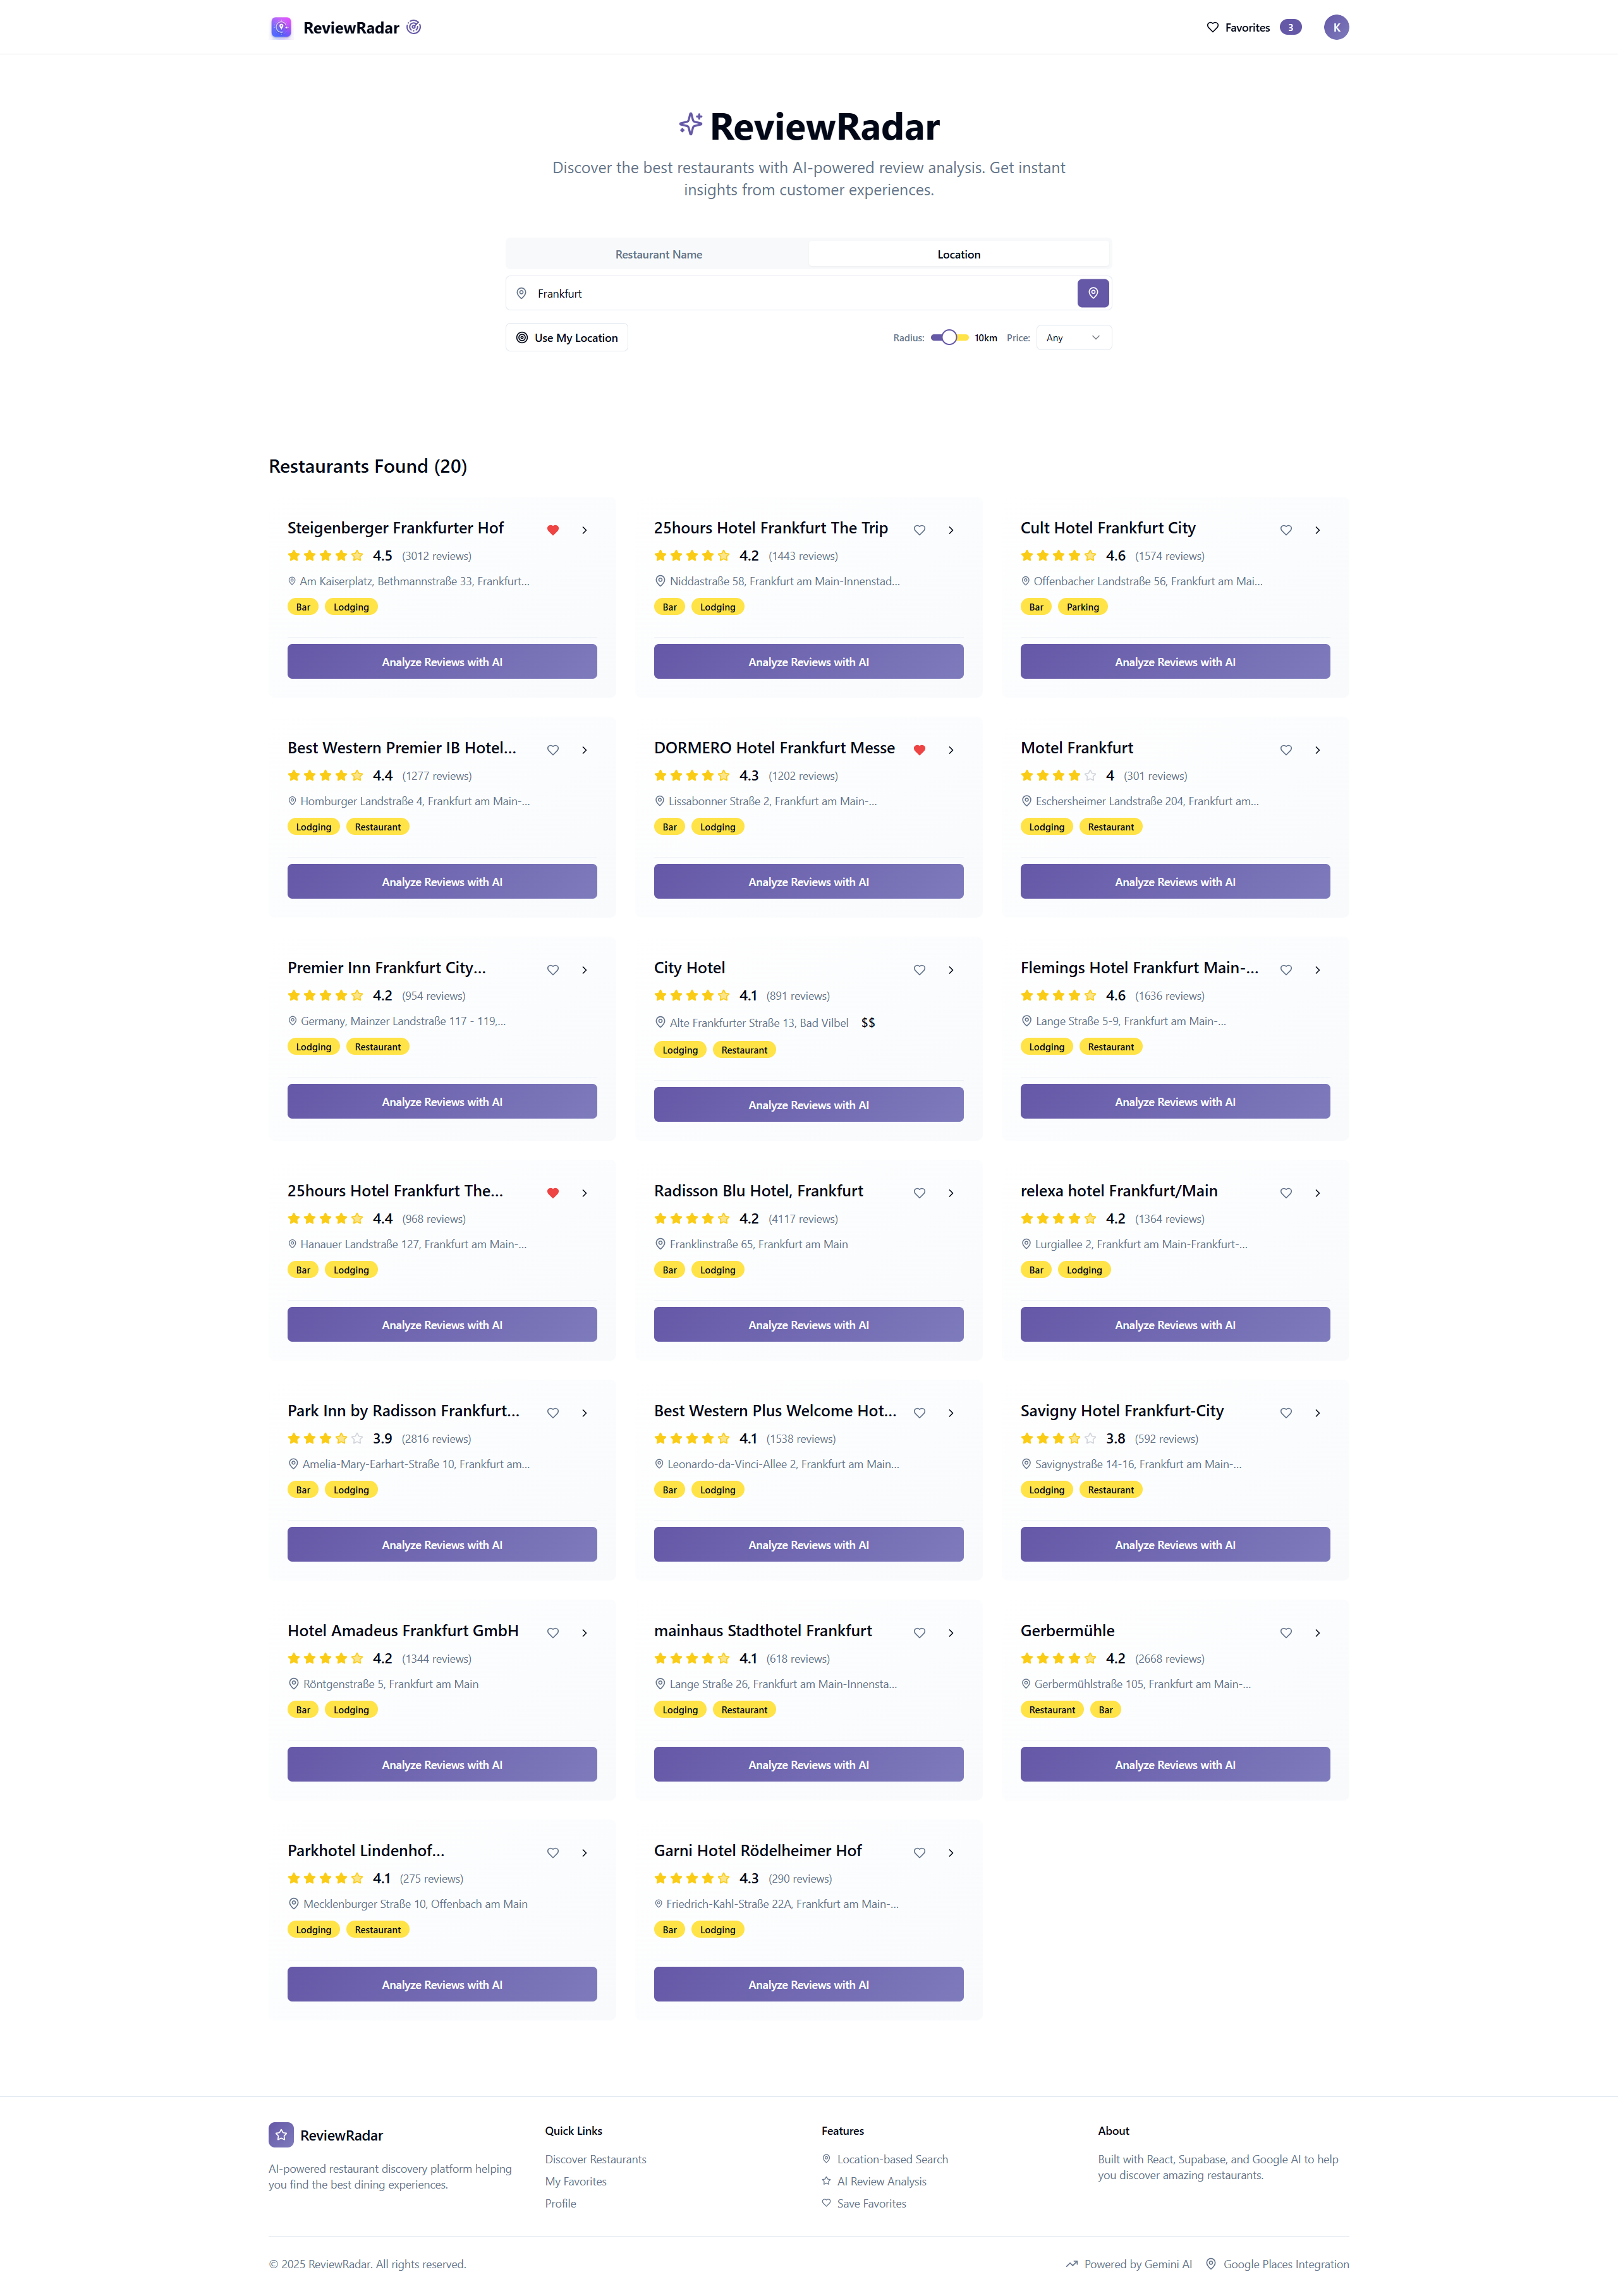Screen dimensions: 1618x2296
Task: Open the user avatar K profile
Action: [x=1335, y=28]
